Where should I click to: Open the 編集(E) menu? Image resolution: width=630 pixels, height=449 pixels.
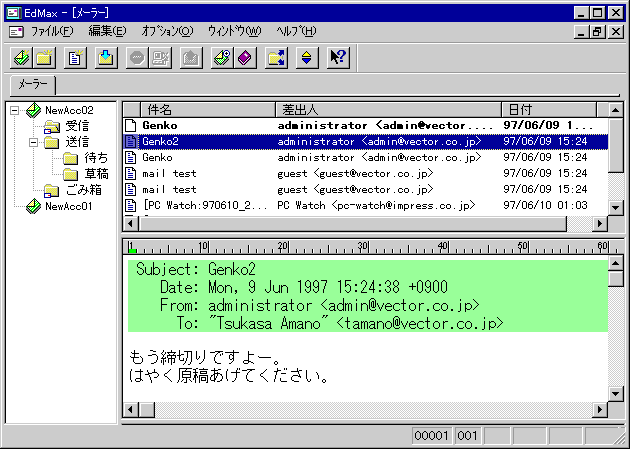[x=107, y=31]
